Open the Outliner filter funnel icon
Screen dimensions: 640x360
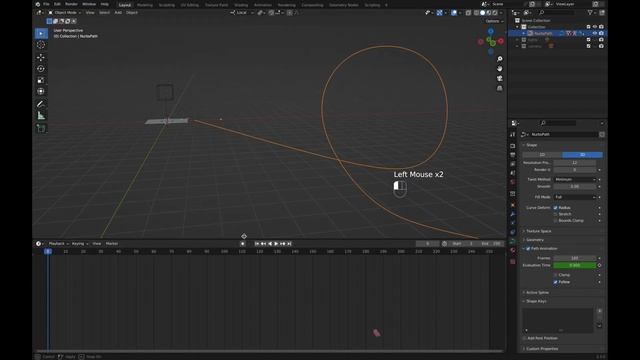[590, 13]
